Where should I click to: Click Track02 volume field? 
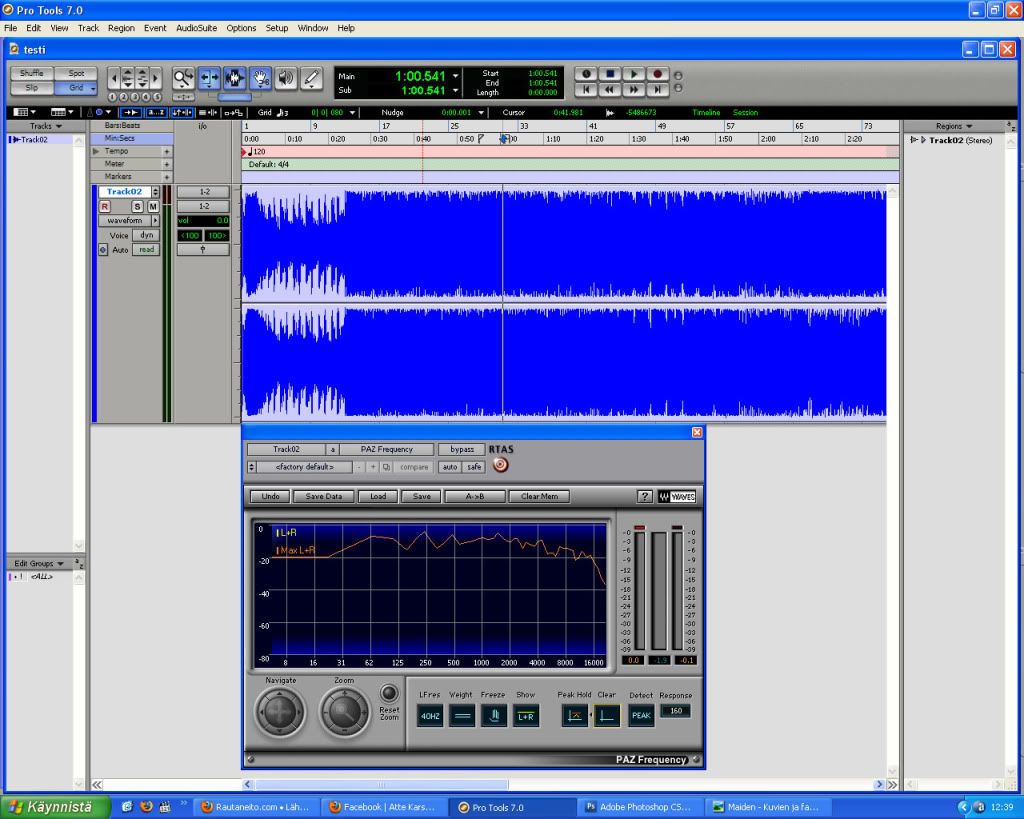(203, 221)
